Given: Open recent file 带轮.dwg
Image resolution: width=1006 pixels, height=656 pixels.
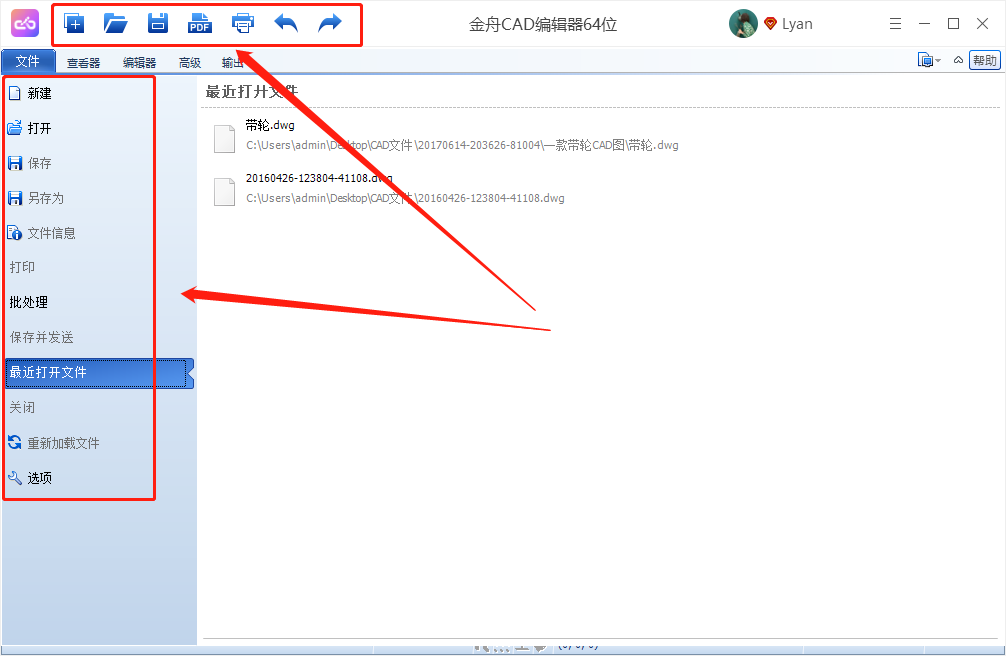Looking at the screenshot, I should click(x=270, y=125).
